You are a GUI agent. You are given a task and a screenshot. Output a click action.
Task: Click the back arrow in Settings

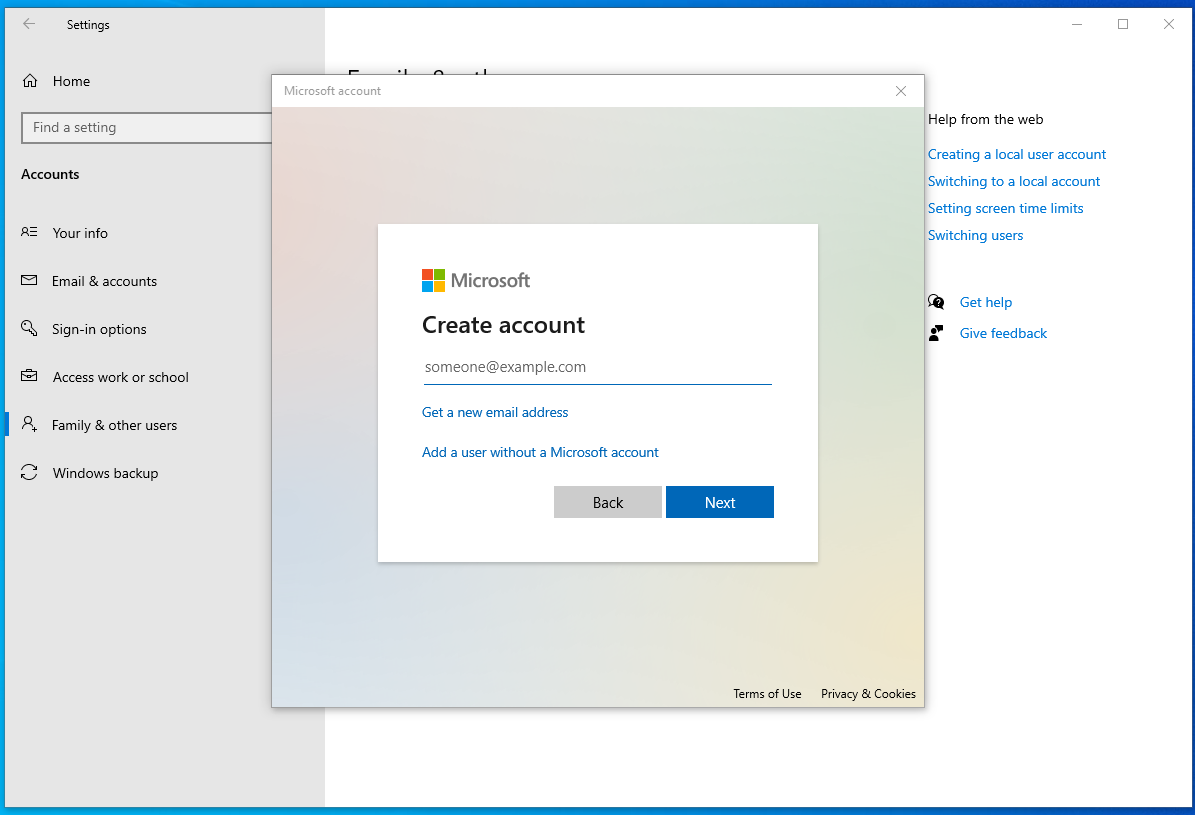pos(29,24)
